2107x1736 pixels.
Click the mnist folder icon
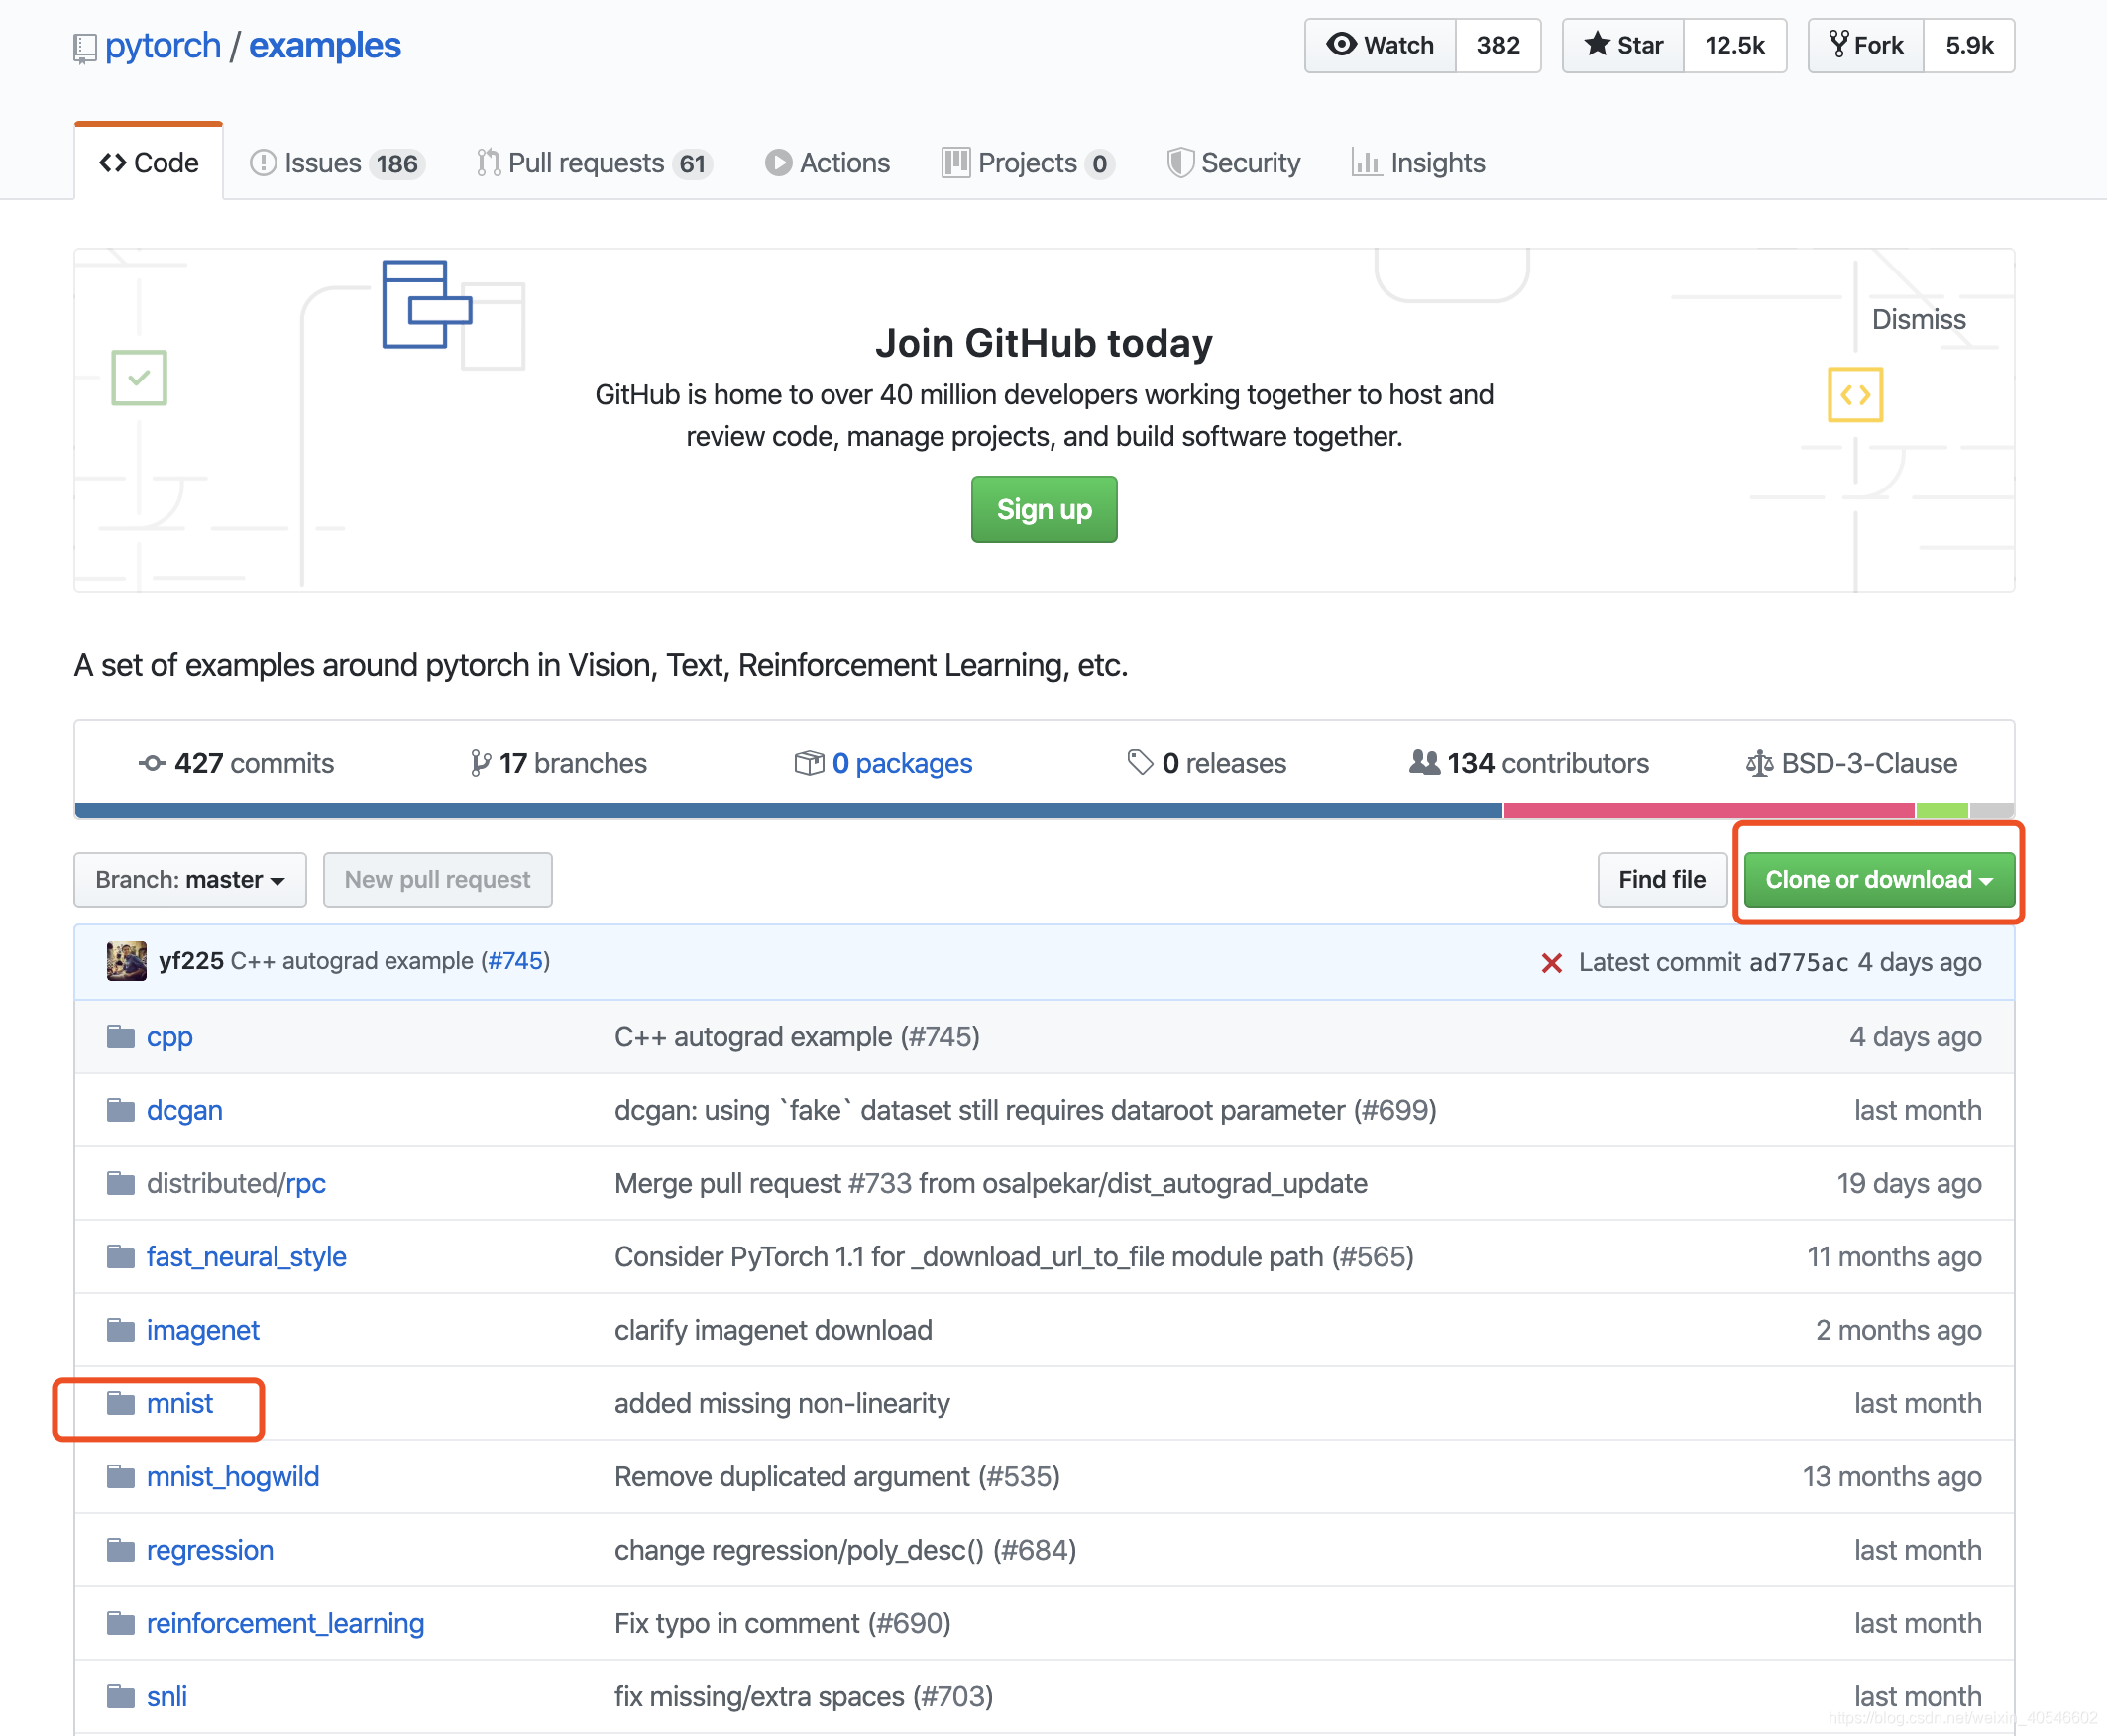pyautogui.click(x=121, y=1403)
